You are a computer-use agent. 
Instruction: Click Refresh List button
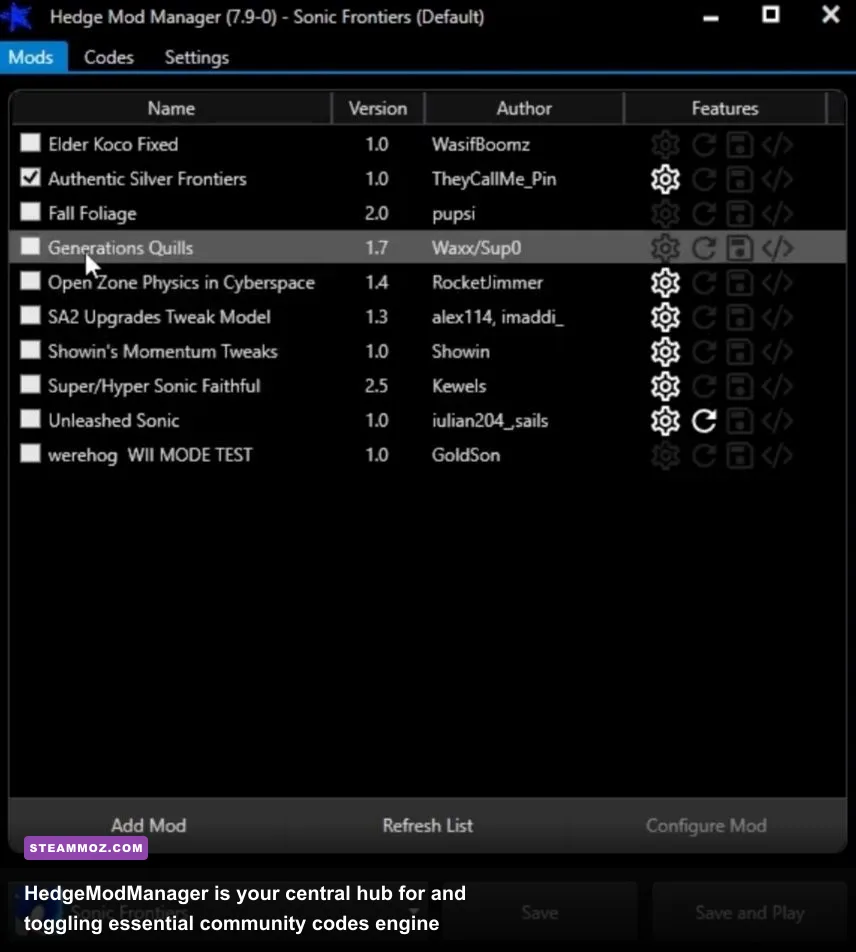coord(427,826)
